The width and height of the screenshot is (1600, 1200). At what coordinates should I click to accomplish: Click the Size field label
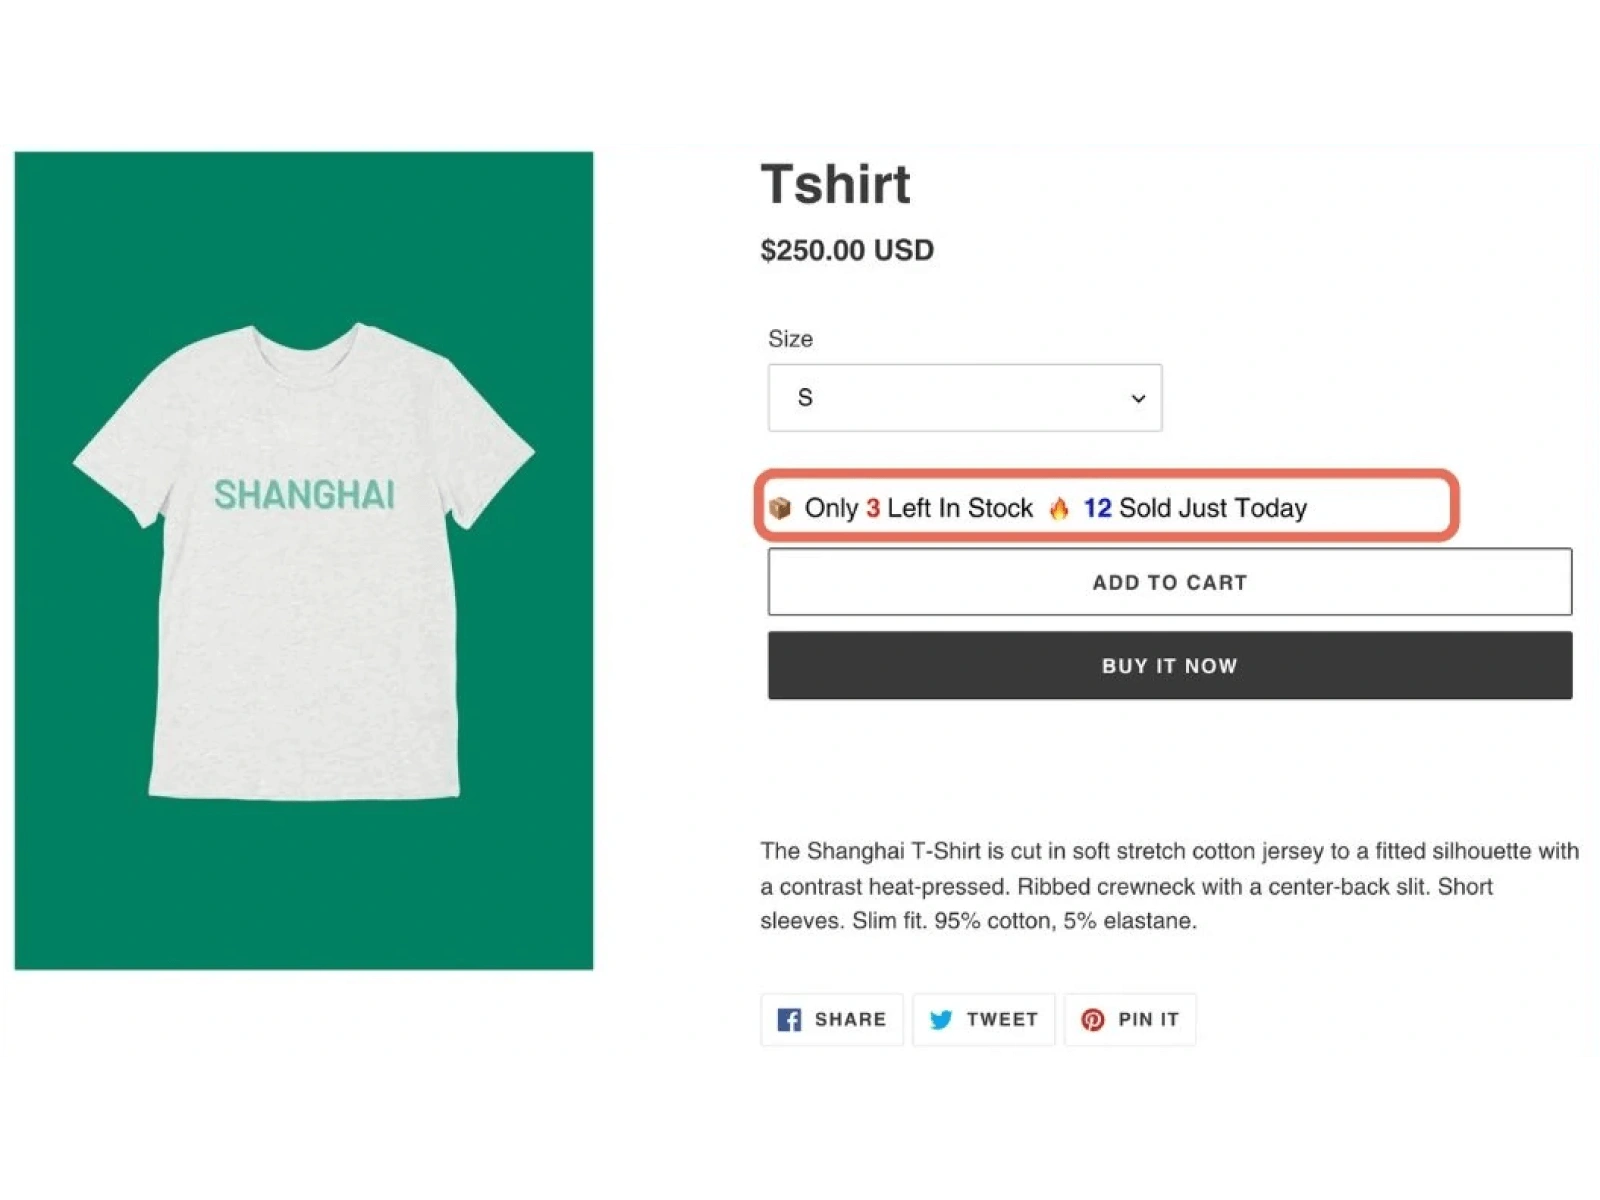790,339
